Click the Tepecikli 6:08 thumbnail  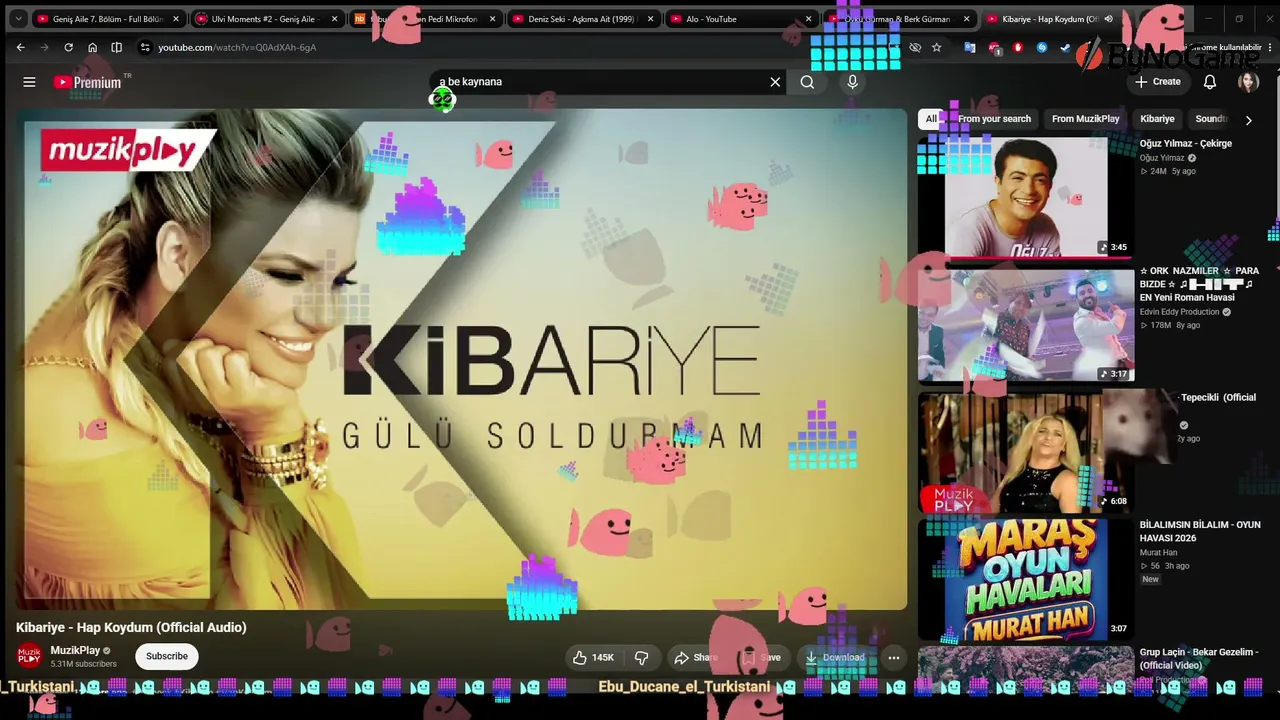[x=1026, y=451]
